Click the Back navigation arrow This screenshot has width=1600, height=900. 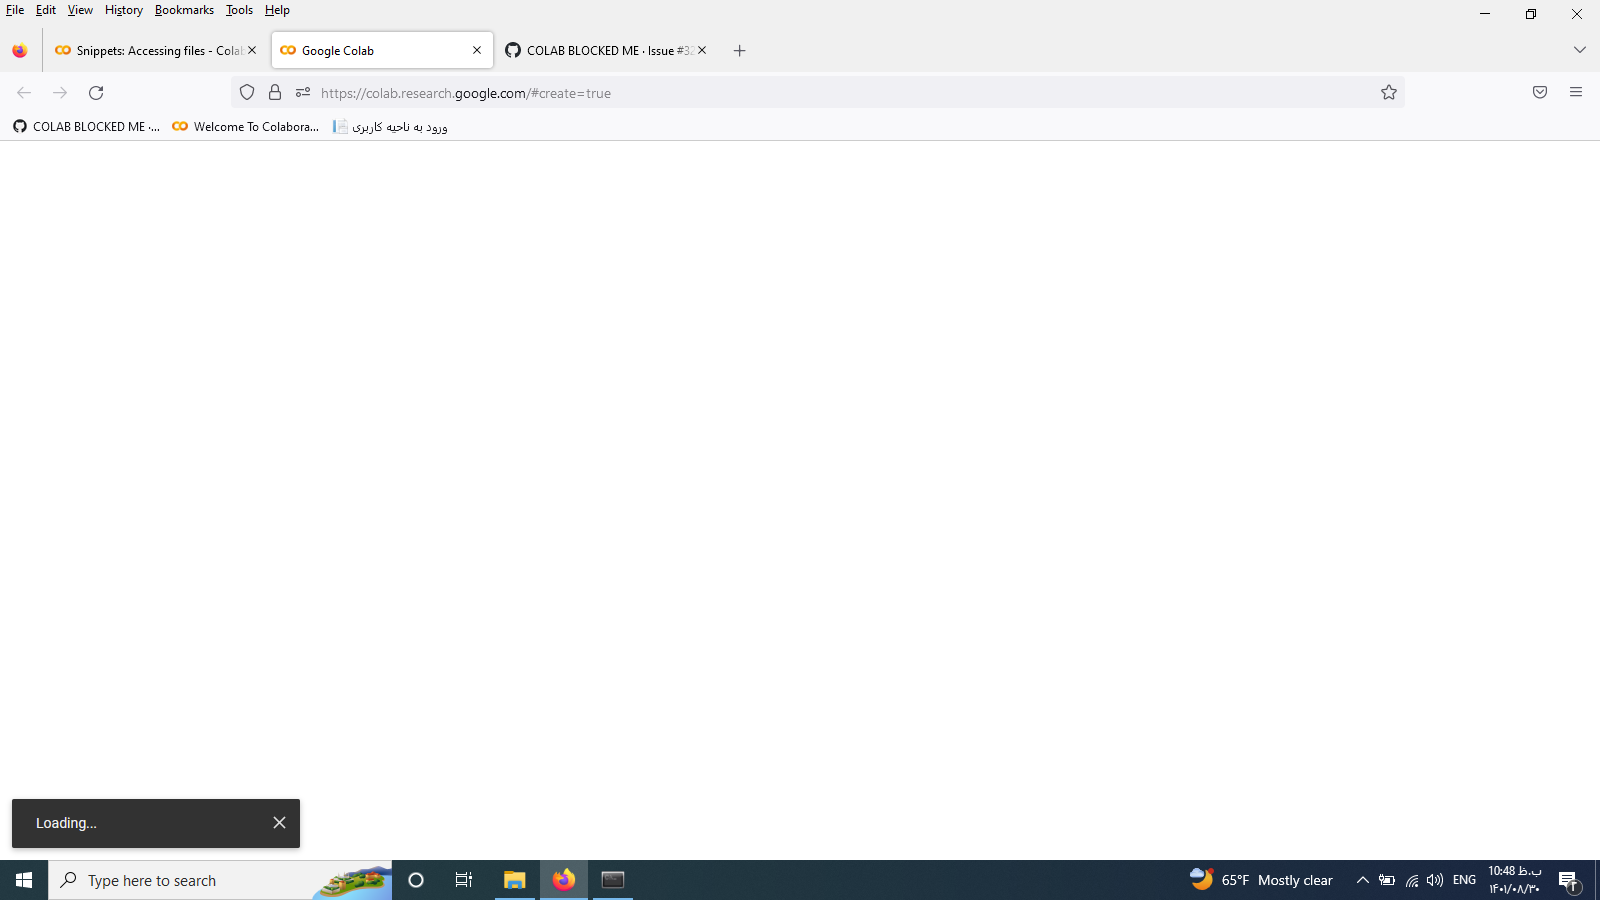click(x=24, y=92)
